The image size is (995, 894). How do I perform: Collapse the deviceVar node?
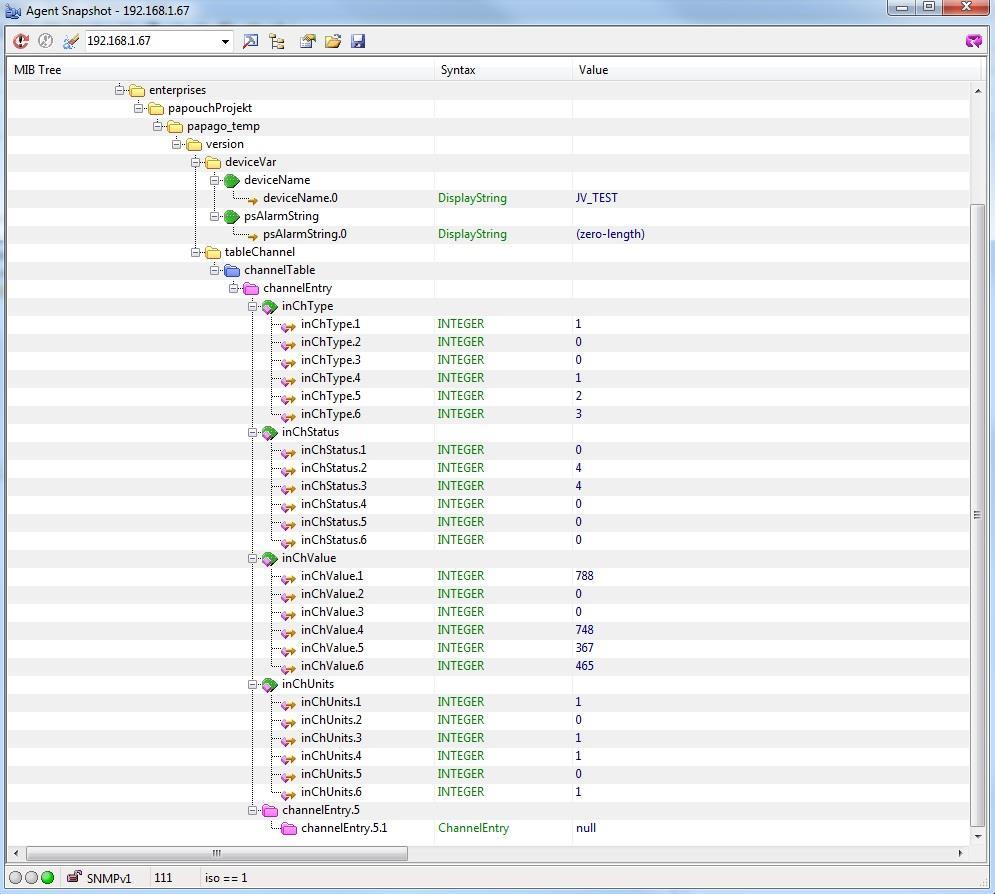pos(195,162)
